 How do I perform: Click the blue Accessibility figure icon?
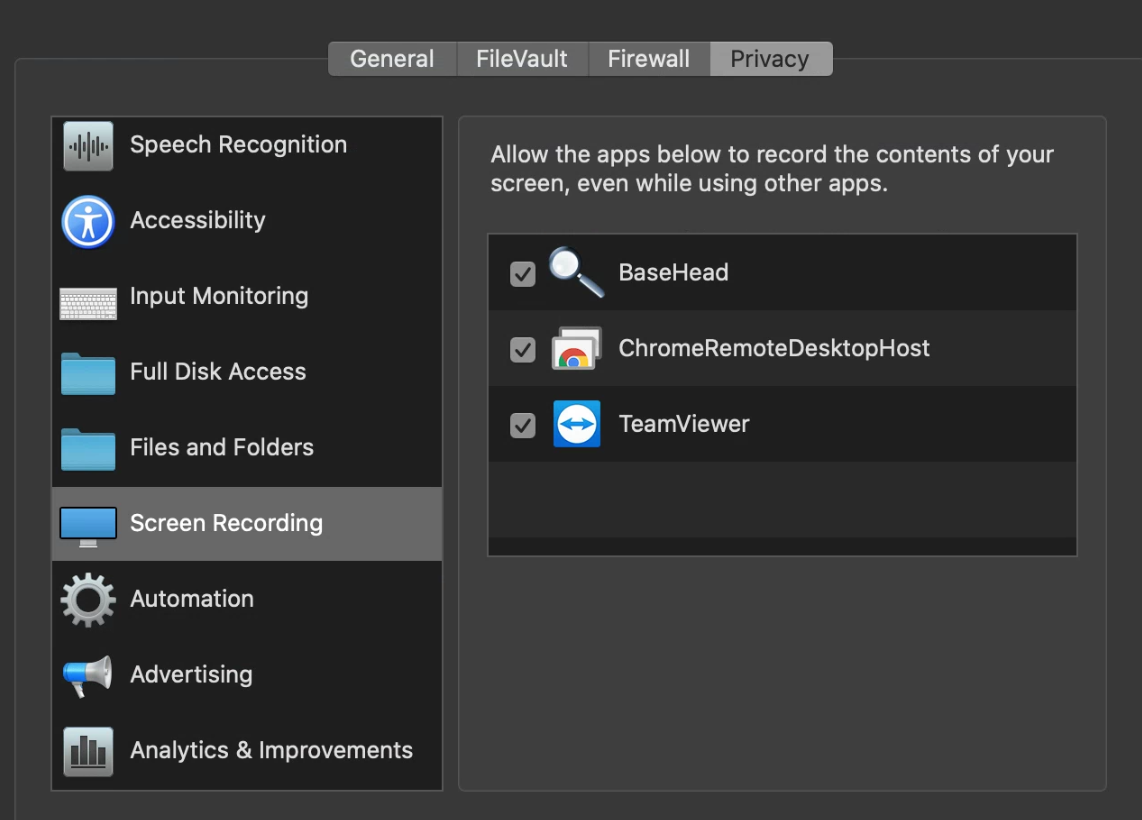(88, 221)
